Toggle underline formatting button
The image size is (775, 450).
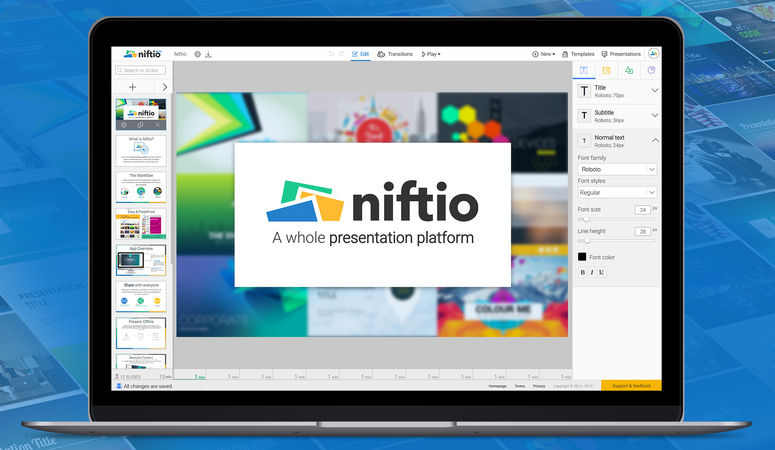click(x=601, y=272)
